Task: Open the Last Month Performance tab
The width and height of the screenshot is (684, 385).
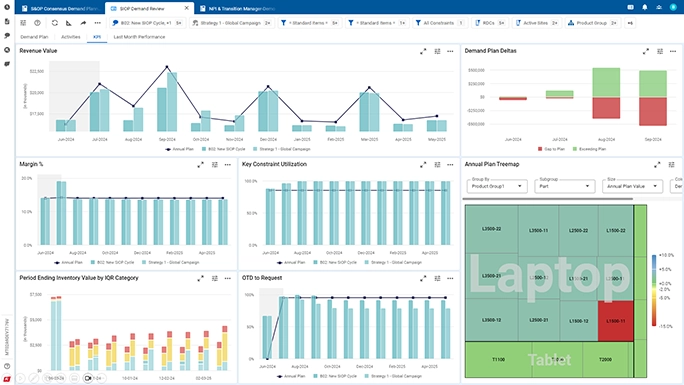Action: 139,37
